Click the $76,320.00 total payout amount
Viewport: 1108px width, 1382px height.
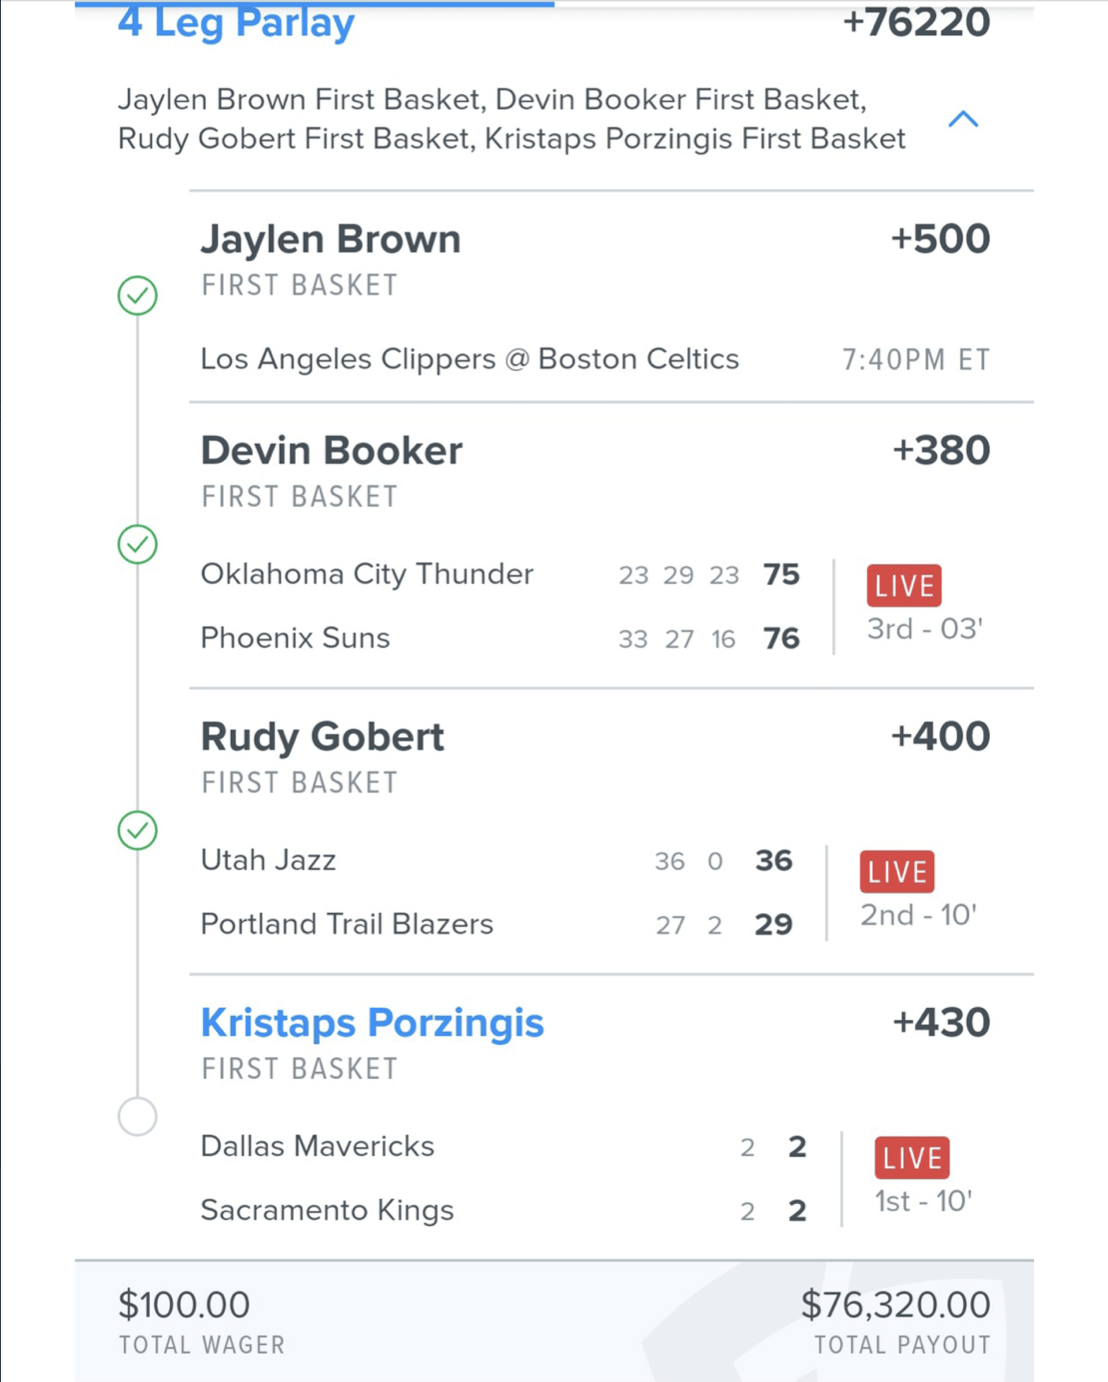(896, 1305)
